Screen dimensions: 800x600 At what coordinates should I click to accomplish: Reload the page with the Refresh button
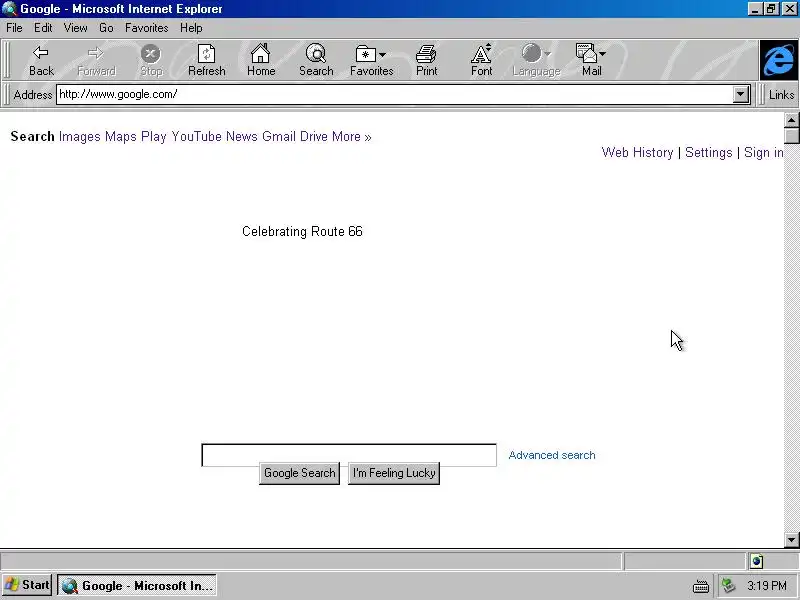207,61
